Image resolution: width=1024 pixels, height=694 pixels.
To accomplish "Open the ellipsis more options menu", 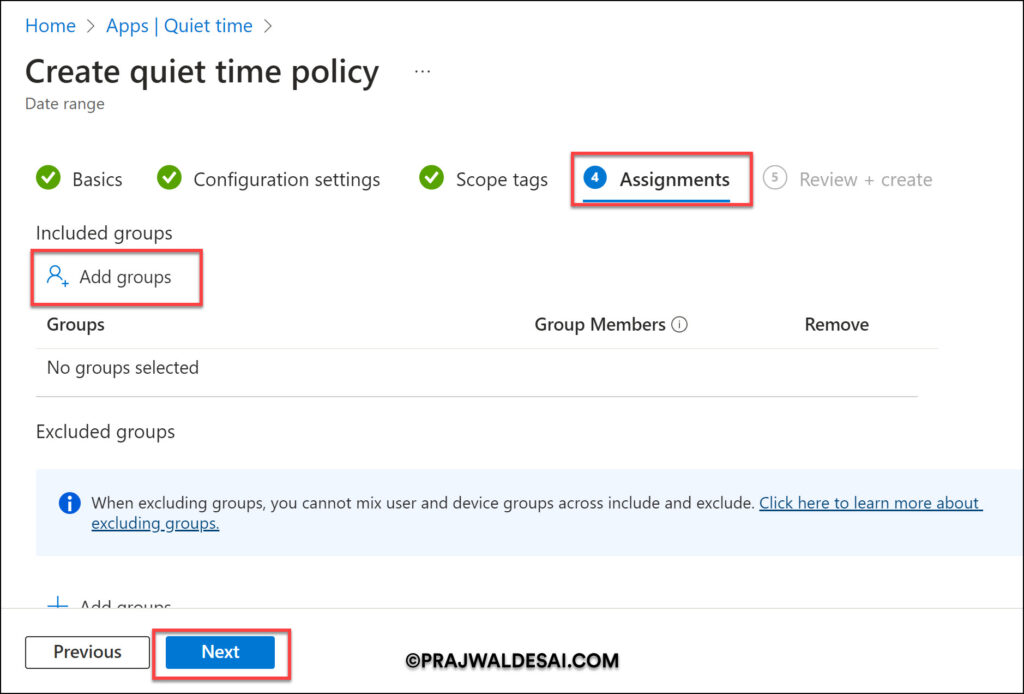I will click(423, 71).
